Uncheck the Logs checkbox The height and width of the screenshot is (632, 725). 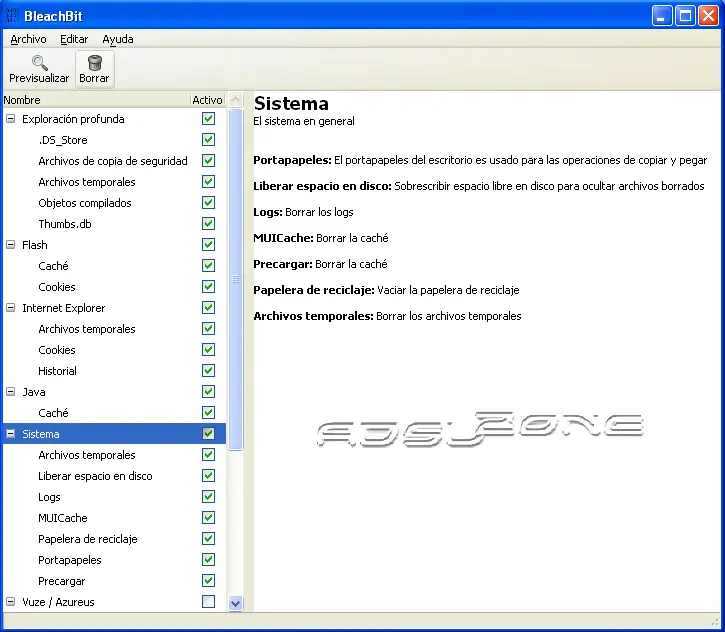(209, 497)
